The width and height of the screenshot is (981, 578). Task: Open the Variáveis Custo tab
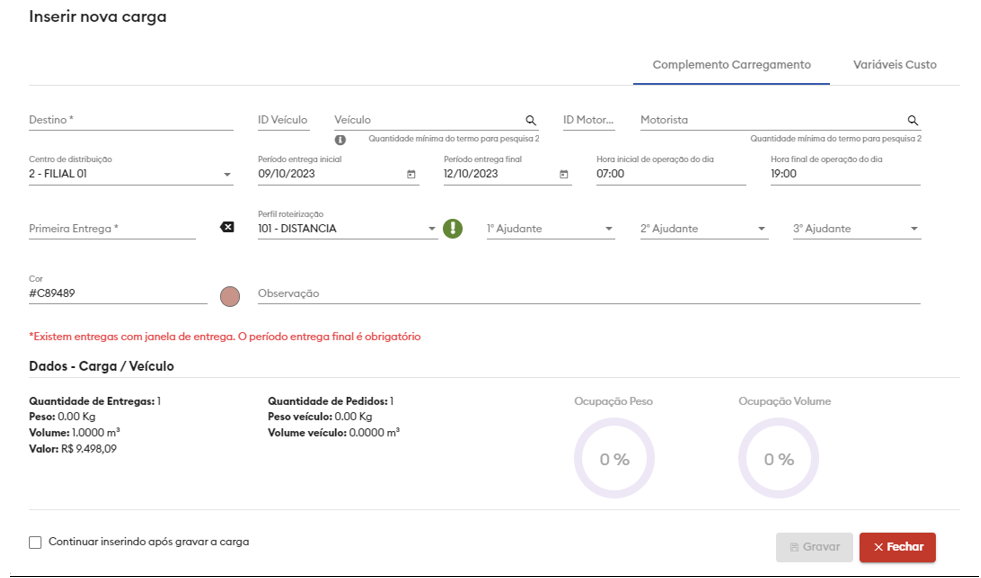894,65
